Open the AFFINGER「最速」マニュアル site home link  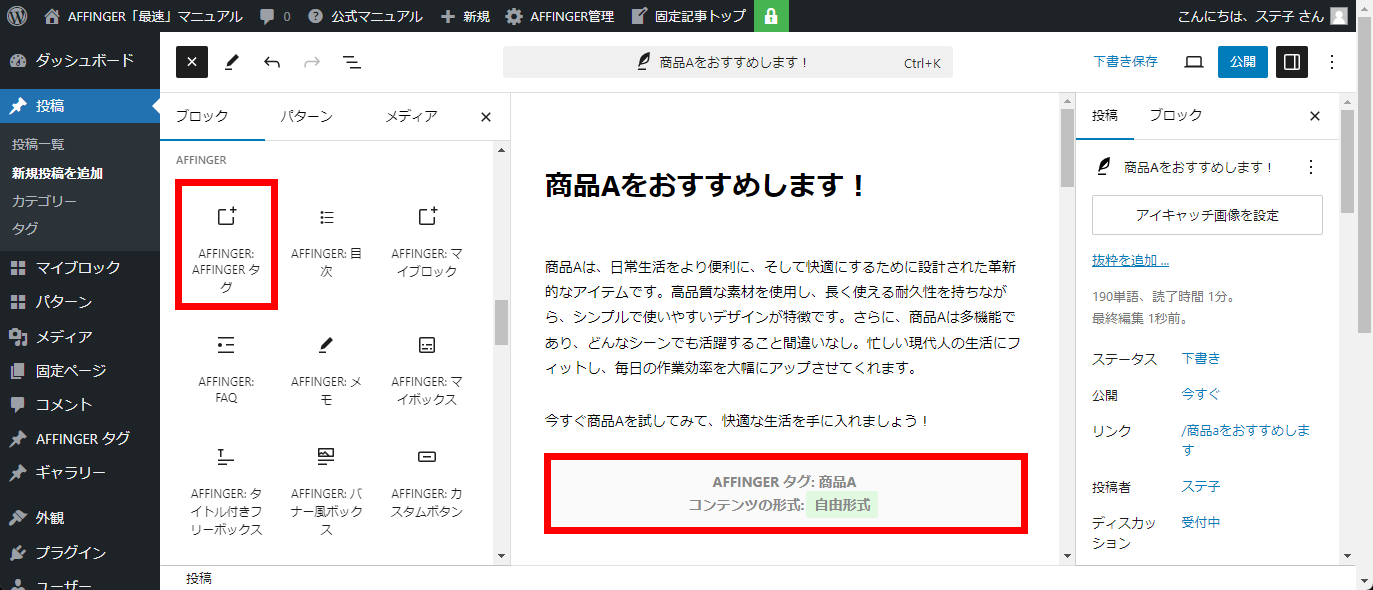[143, 16]
